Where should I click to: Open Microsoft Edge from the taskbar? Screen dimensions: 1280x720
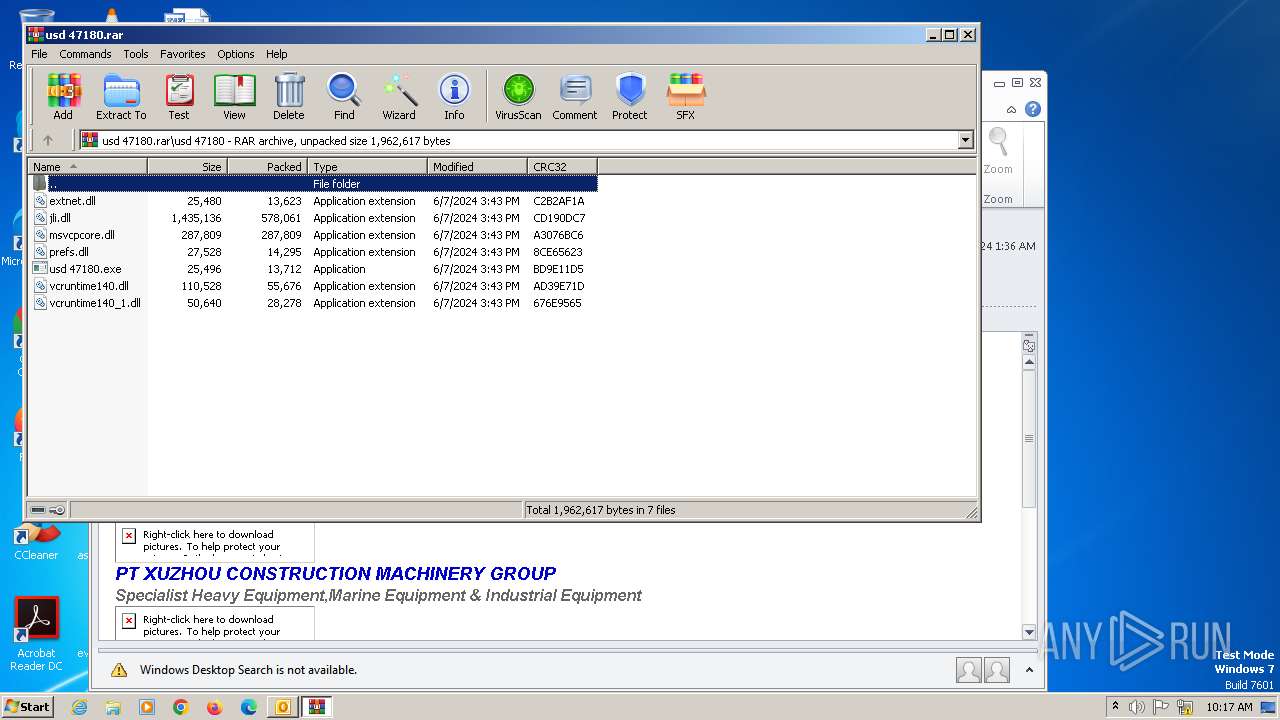(249, 707)
